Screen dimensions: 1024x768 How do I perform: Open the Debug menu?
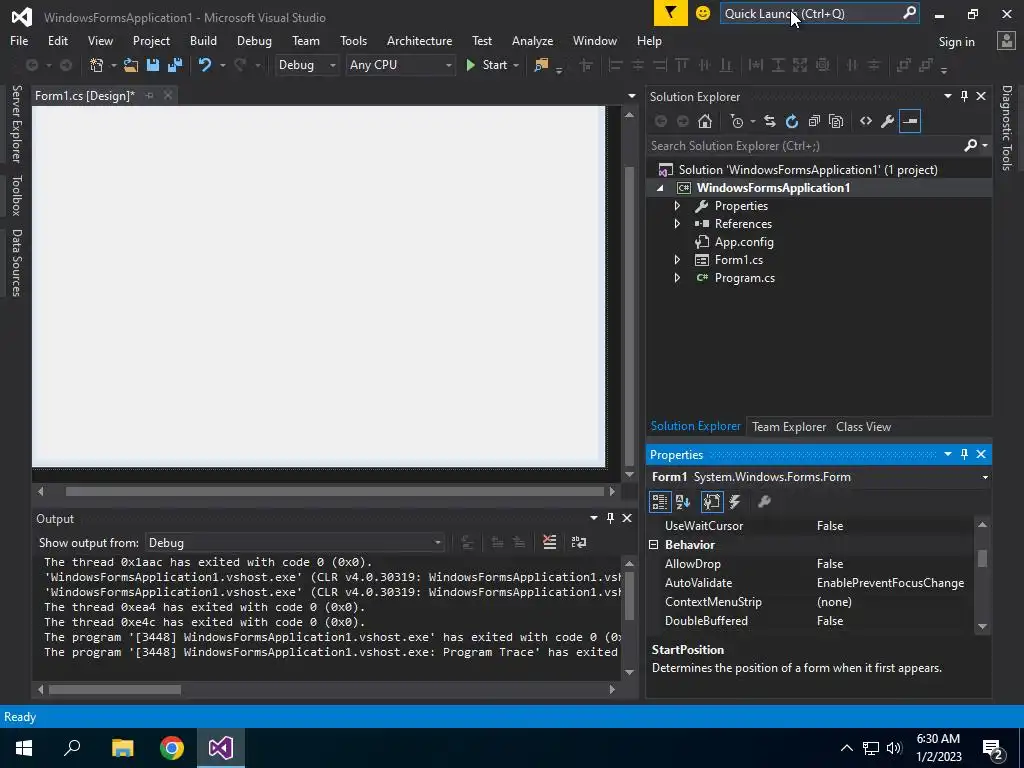click(x=254, y=40)
